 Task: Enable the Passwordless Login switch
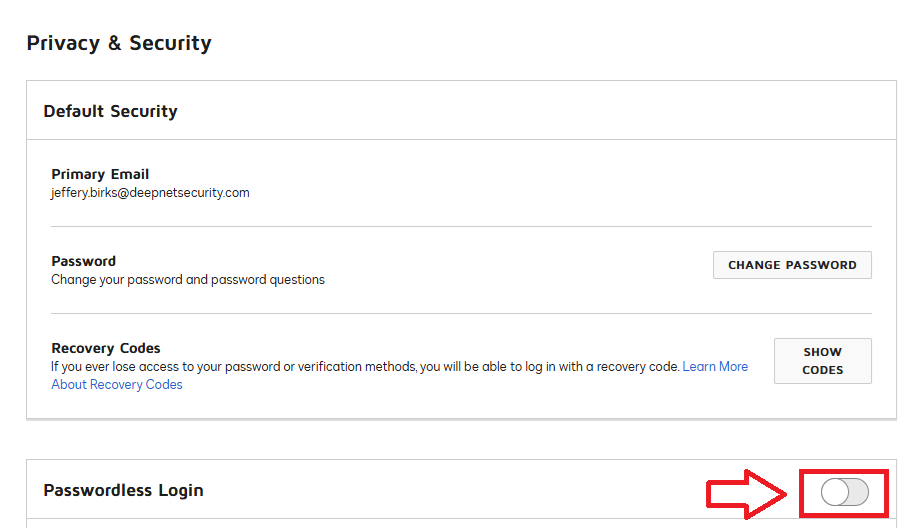coord(845,491)
